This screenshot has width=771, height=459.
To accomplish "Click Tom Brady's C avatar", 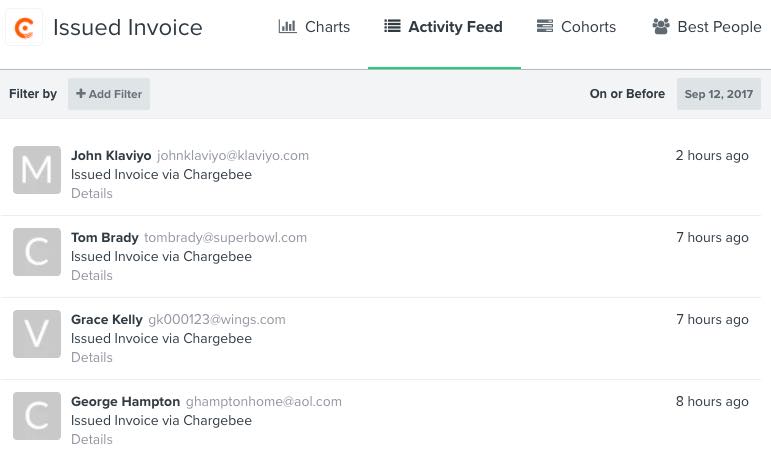I will tap(37, 252).
